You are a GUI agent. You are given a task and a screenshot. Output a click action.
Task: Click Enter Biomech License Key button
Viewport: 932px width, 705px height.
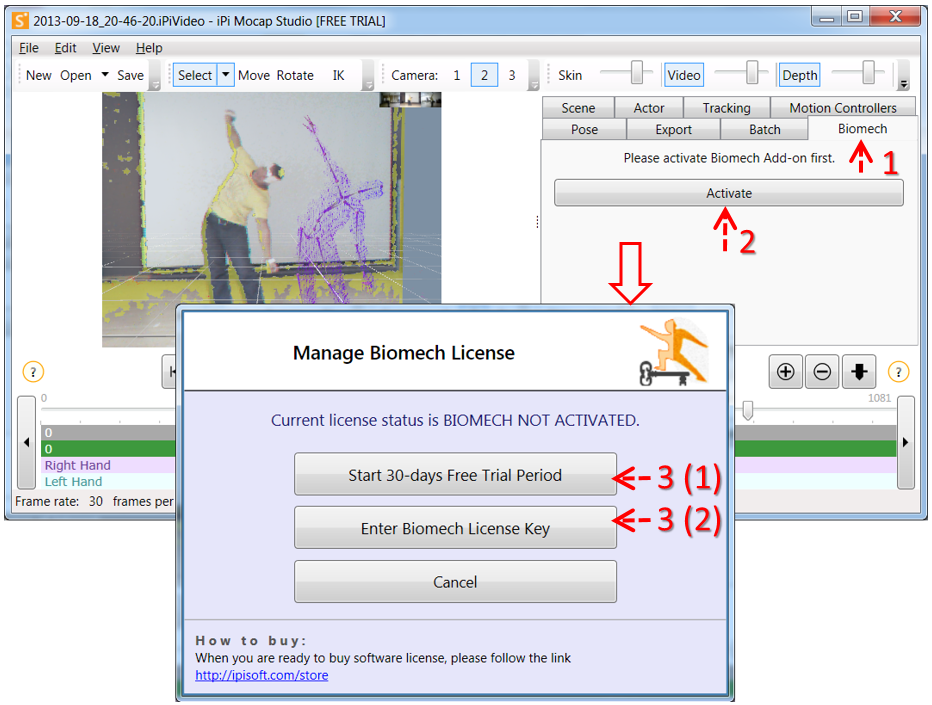coord(455,528)
